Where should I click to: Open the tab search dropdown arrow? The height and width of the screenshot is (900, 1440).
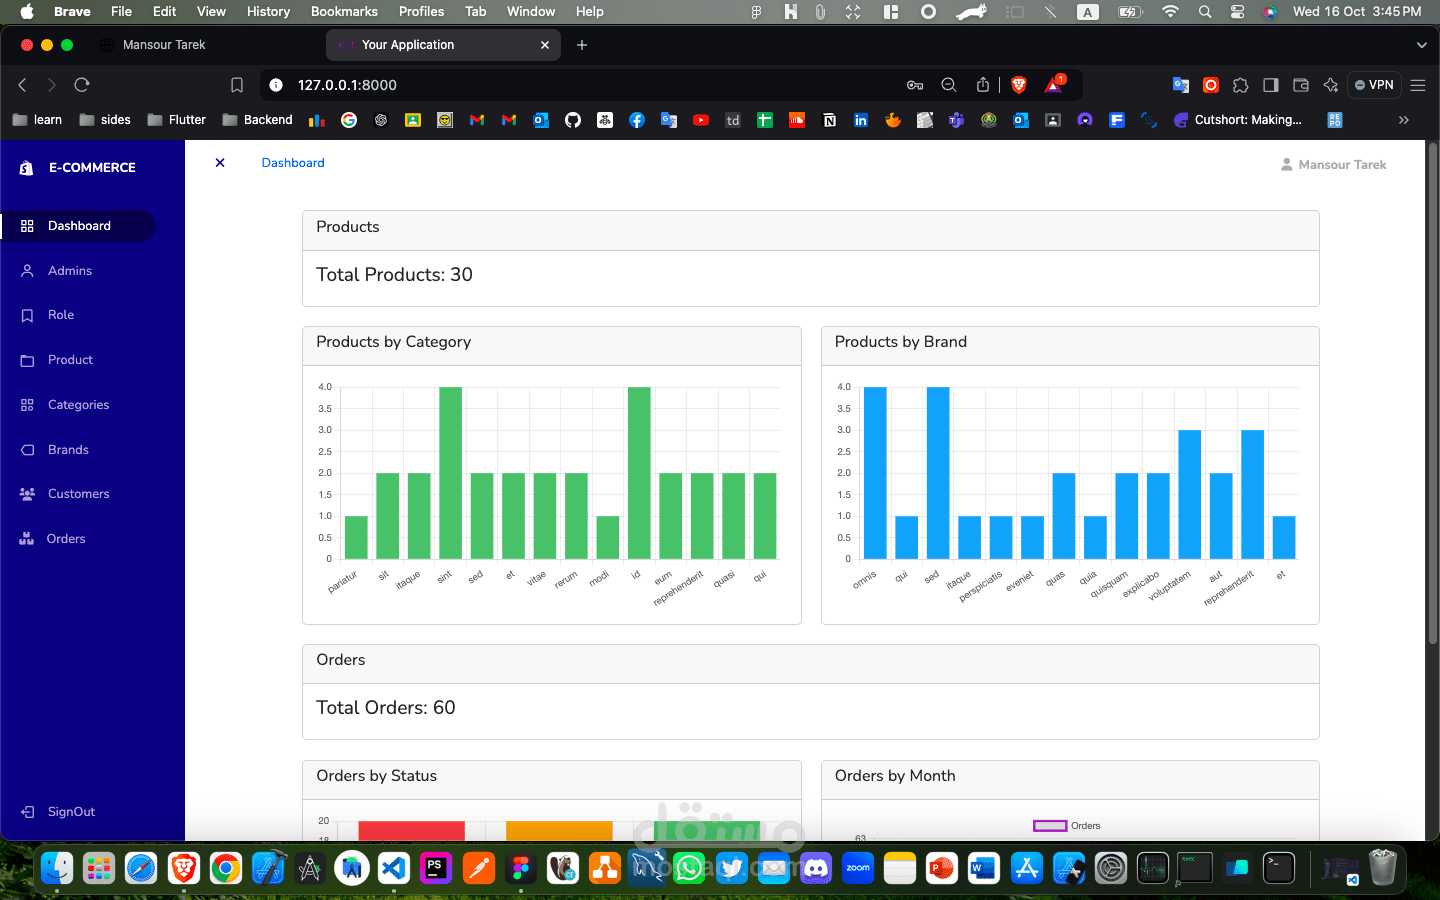[x=1421, y=44]
